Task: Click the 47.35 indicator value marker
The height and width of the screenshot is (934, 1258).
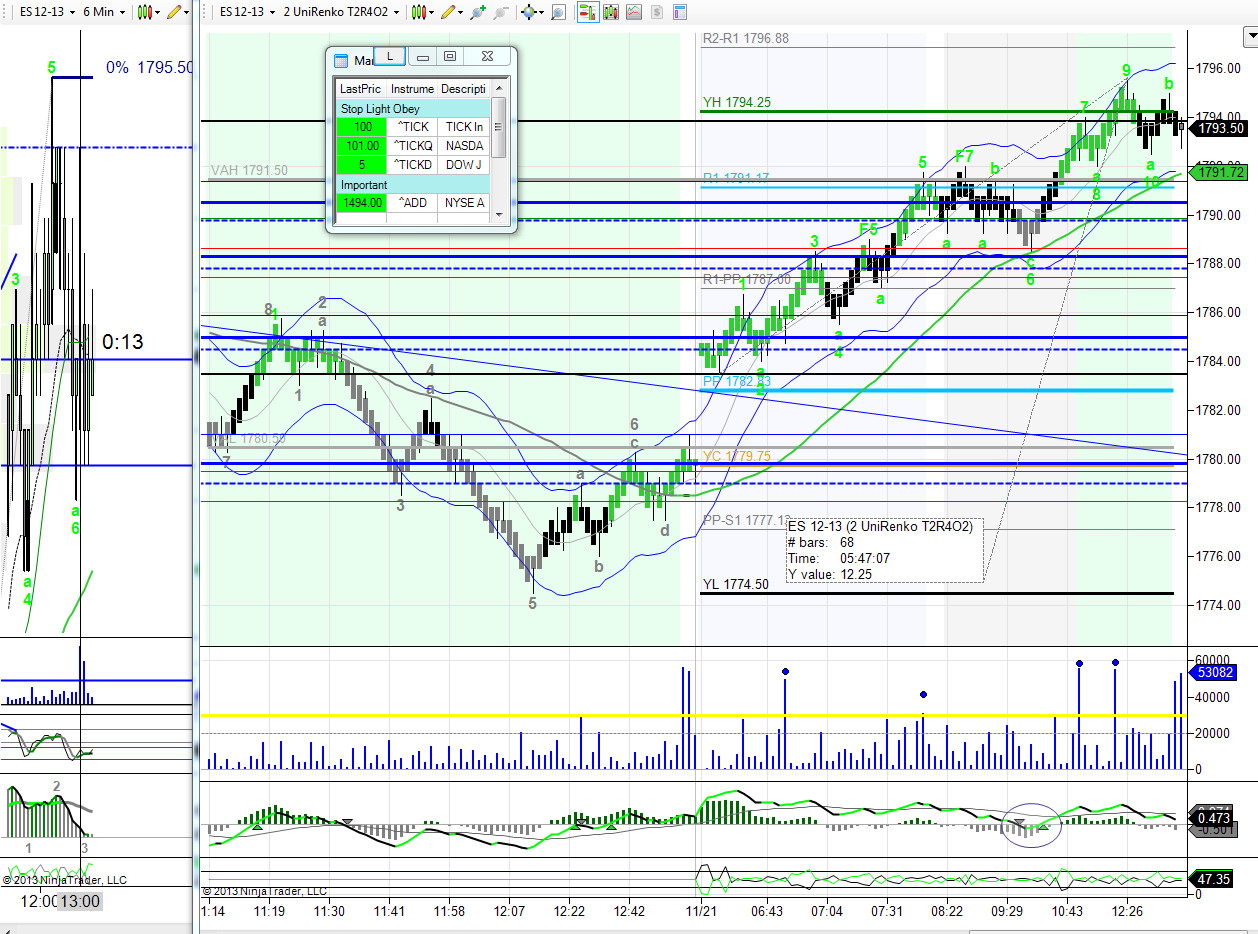Action: [1212, 880]
